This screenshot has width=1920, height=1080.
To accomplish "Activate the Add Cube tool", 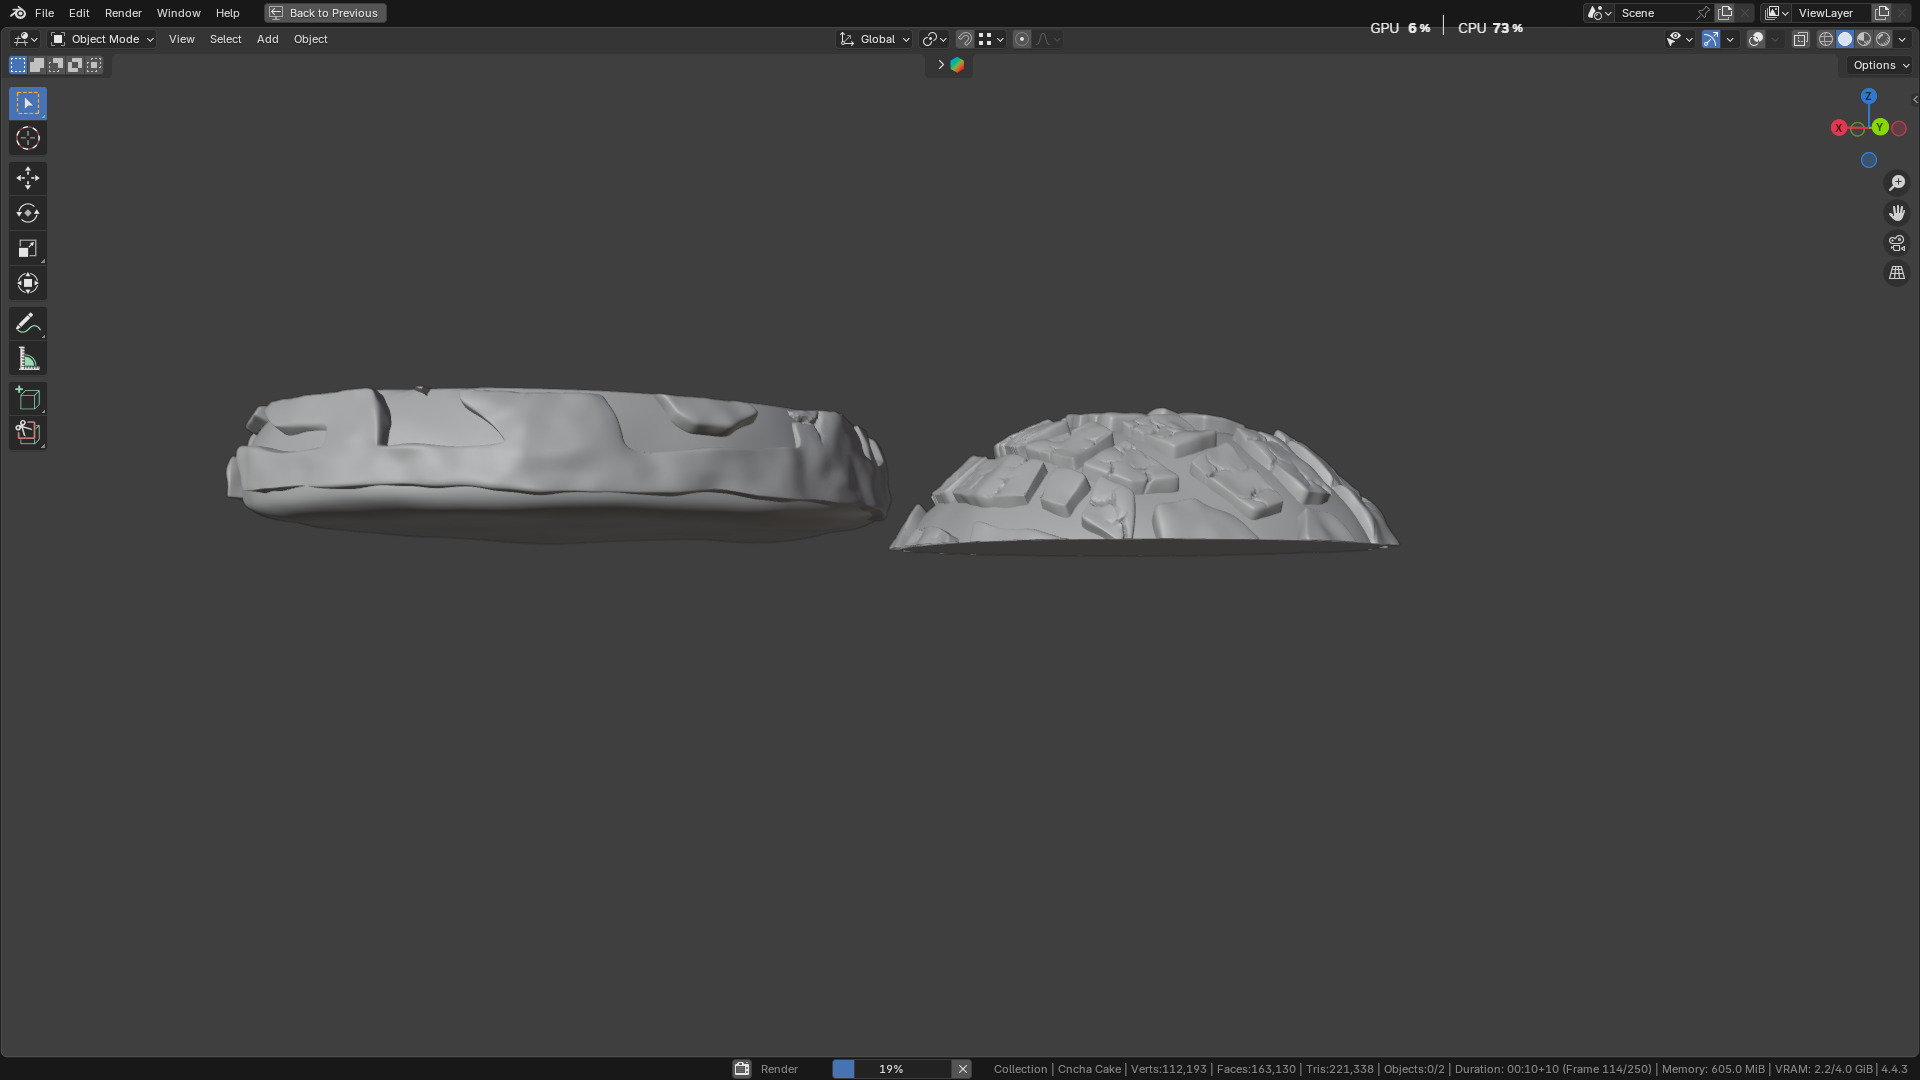I will click(x=28, y=398).
